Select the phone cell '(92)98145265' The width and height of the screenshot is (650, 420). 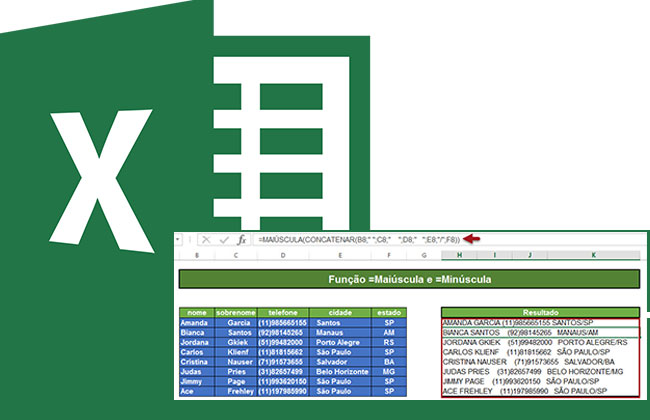point(283,333)
